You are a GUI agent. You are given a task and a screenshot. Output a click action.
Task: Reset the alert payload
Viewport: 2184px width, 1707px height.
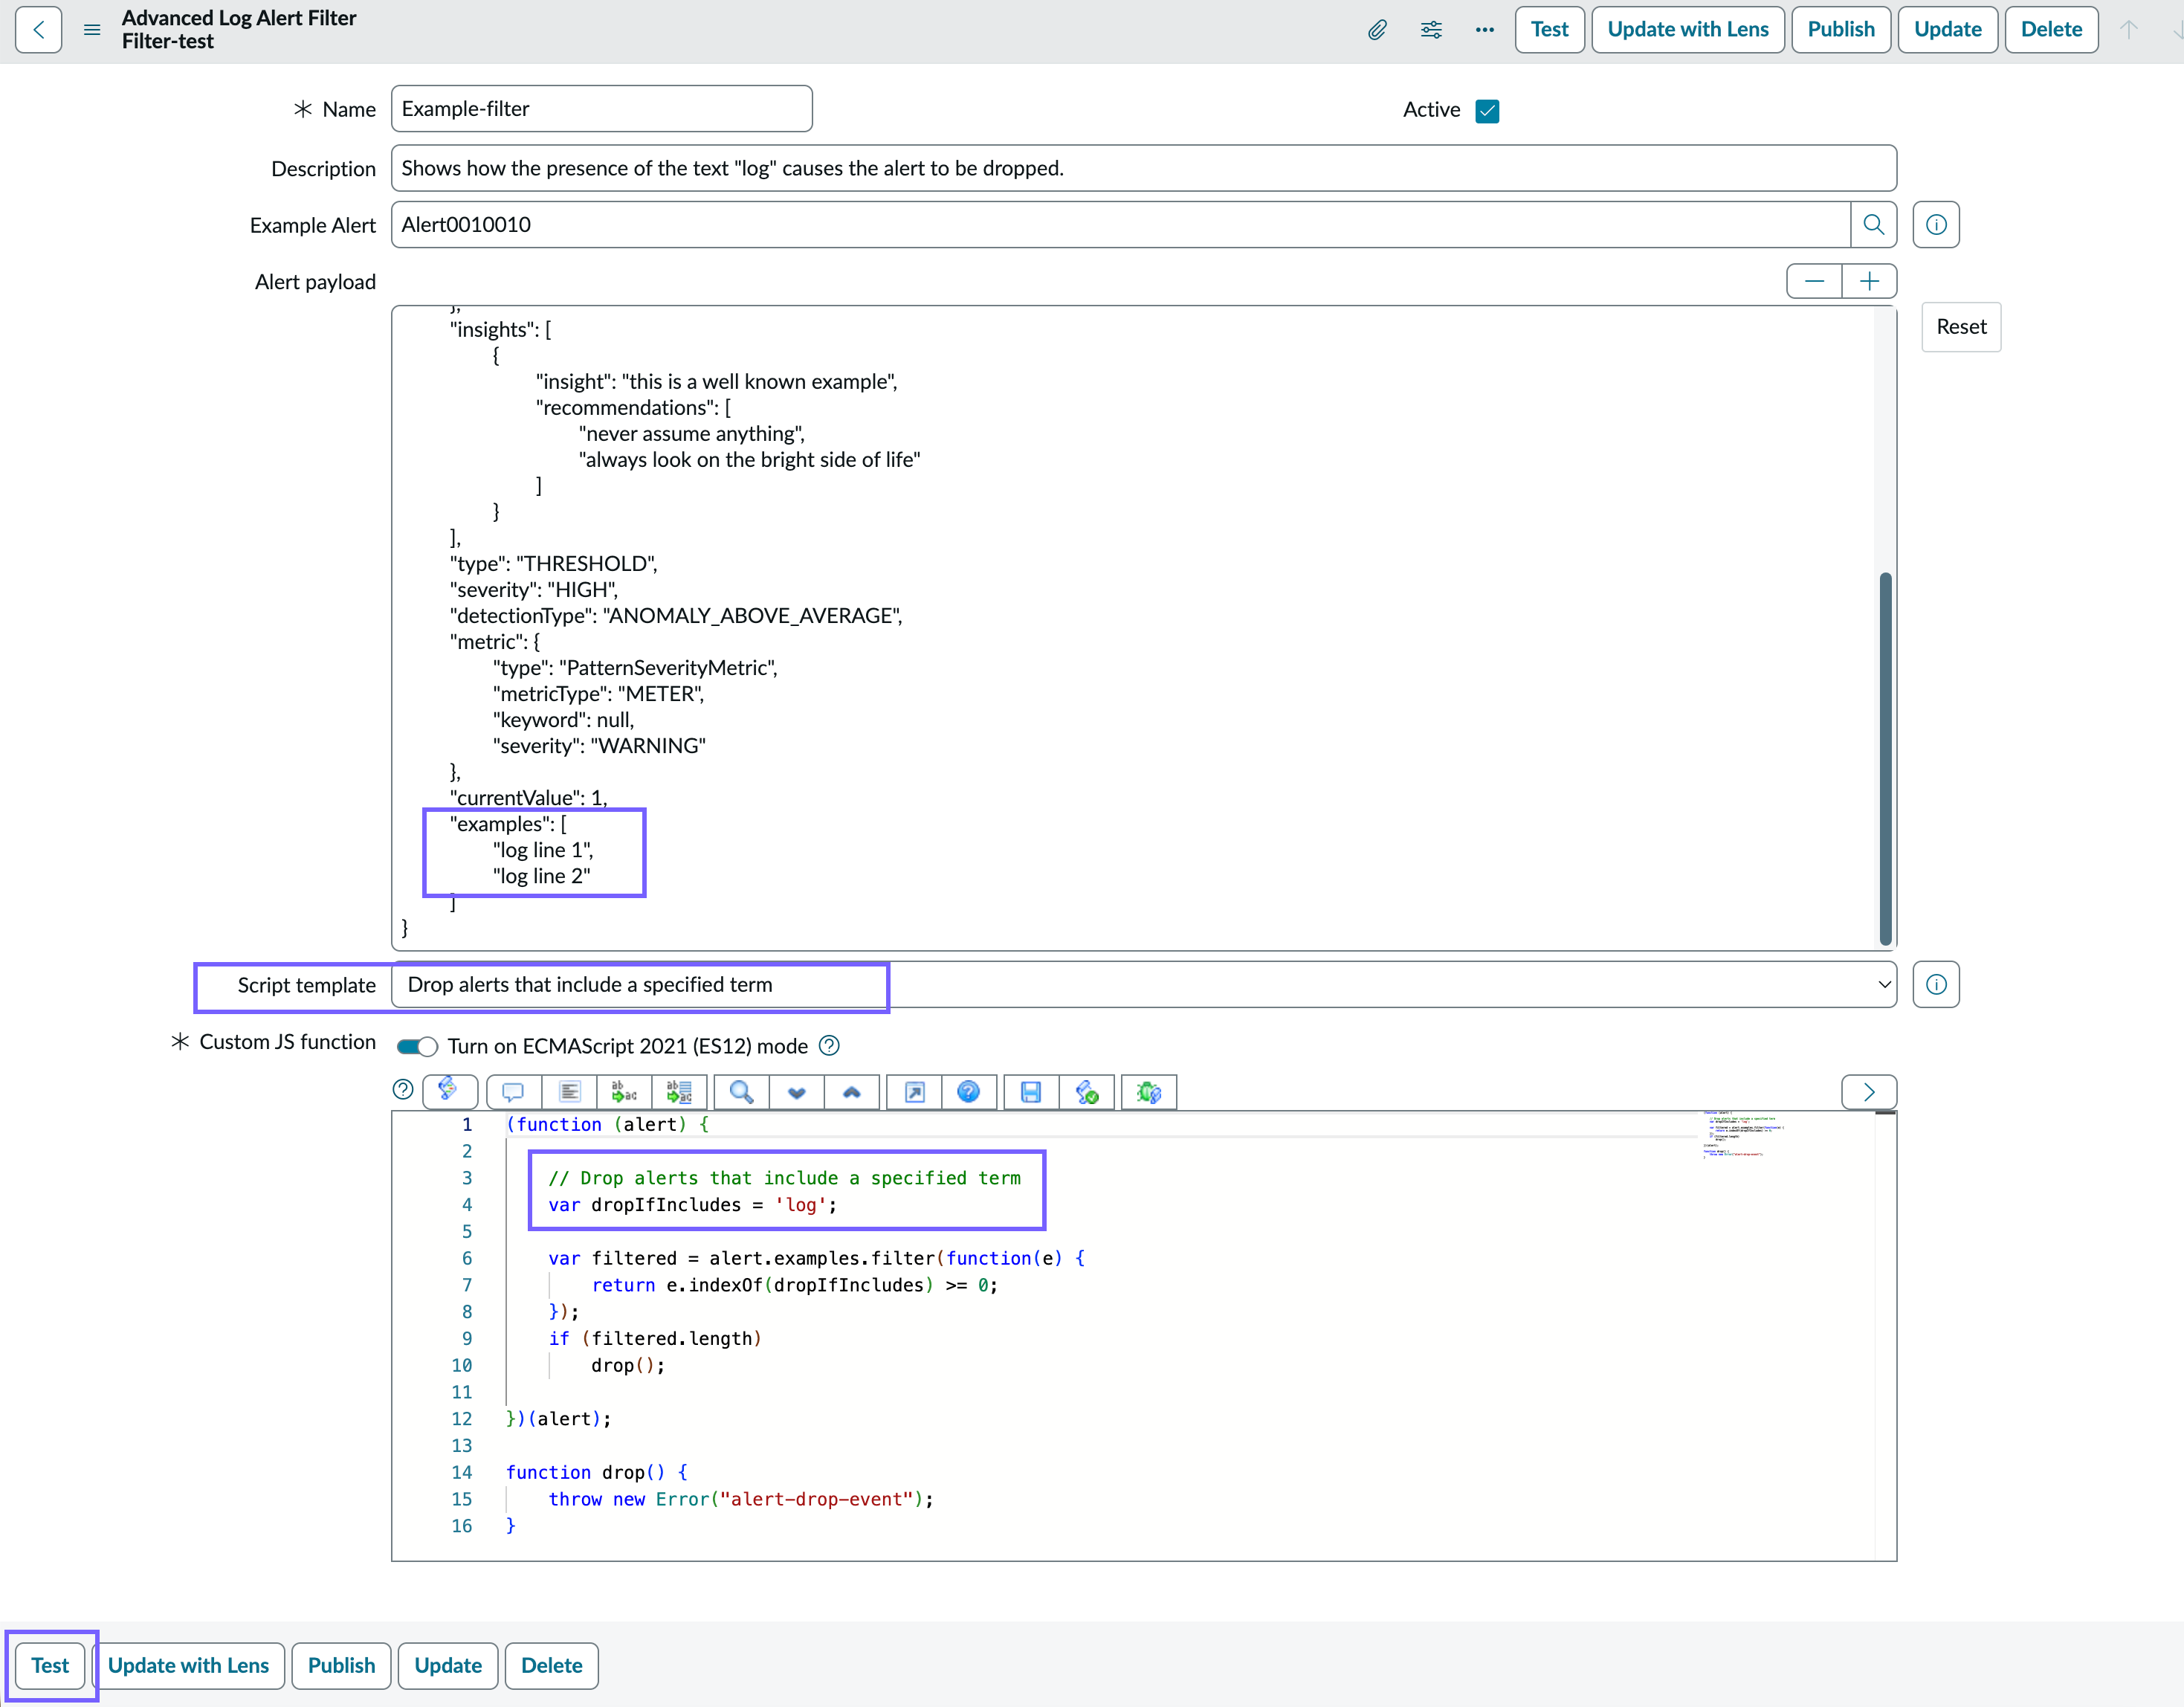pos(1961,327)
